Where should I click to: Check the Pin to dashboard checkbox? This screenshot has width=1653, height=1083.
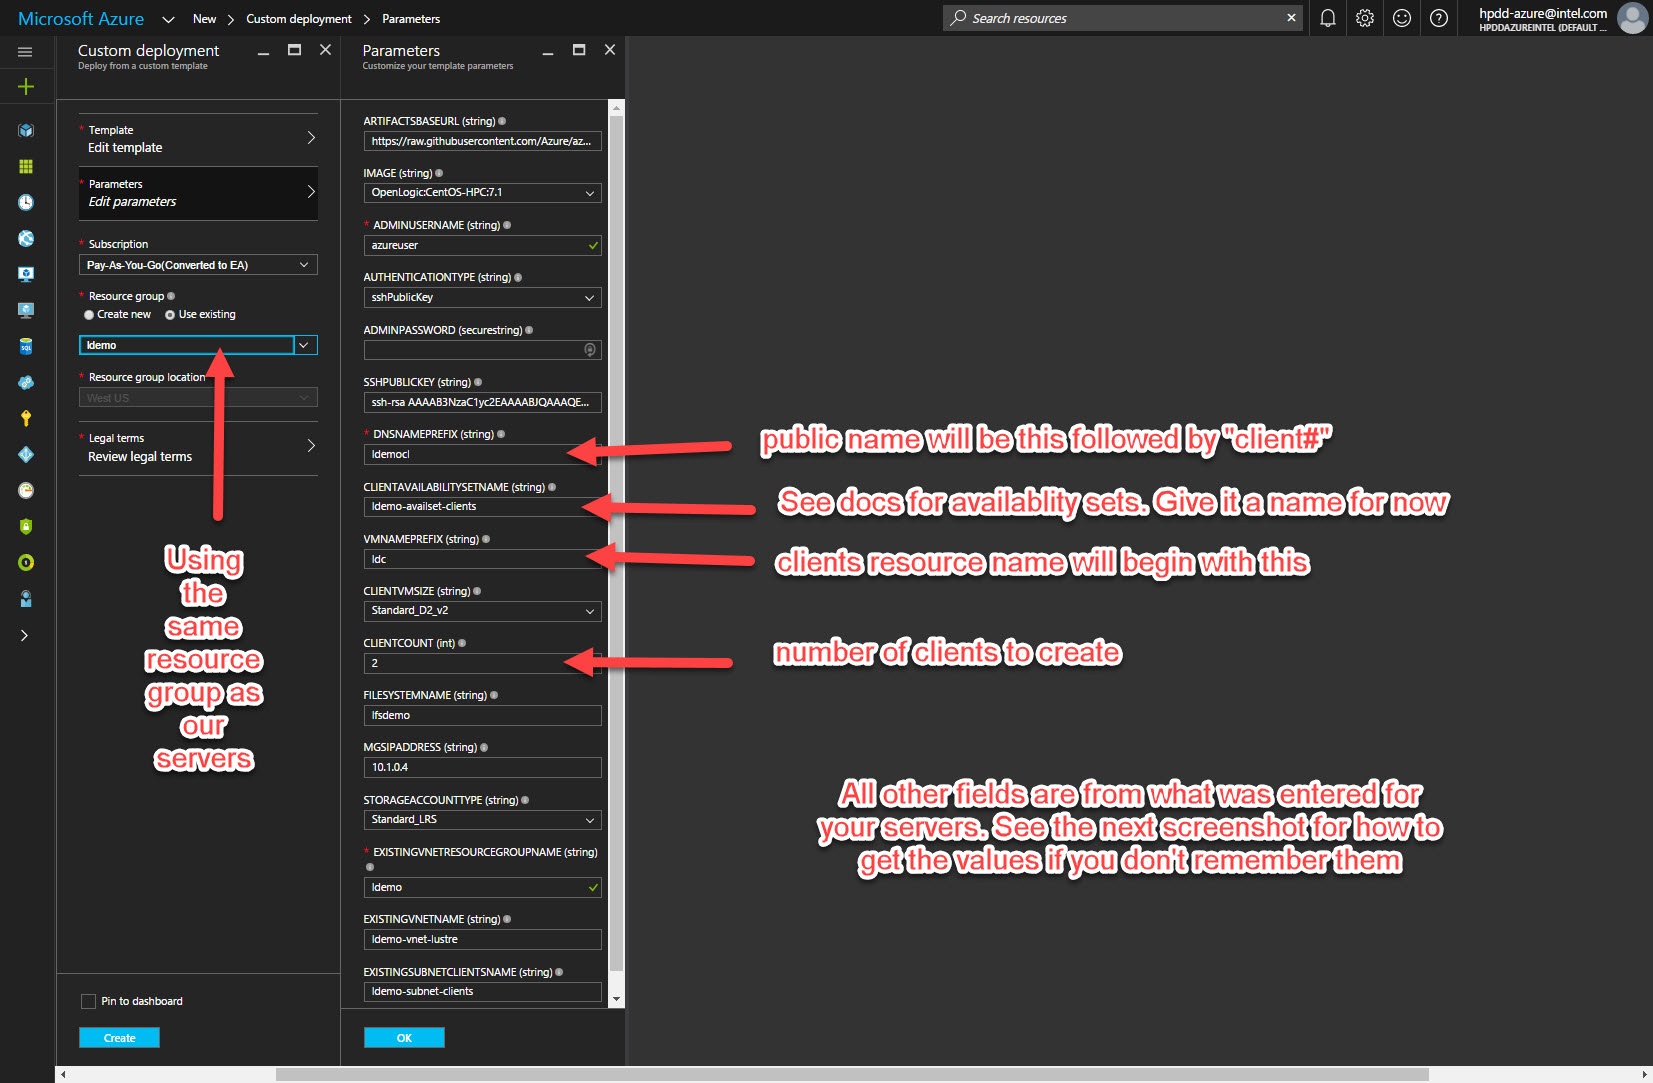88,1001
